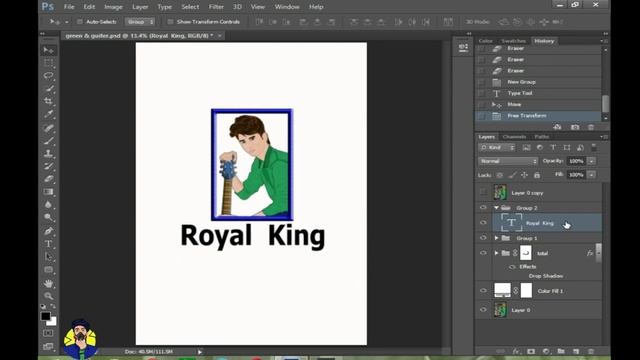Open the Opacity slider dropdown arrow
This screenshot has height=360, width=640.
pos(591,161)
